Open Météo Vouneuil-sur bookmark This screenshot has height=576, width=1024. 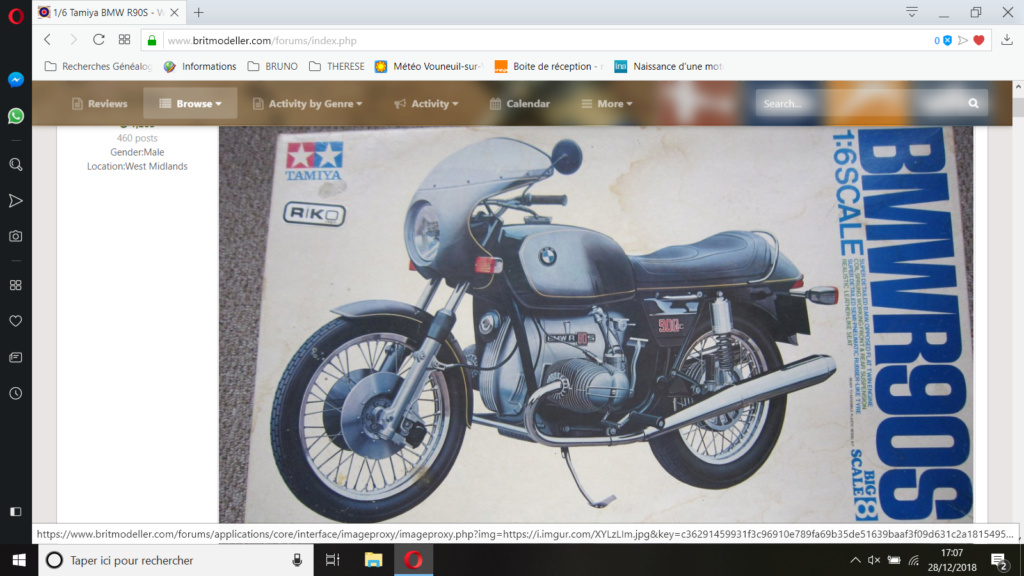coord(429,67)
